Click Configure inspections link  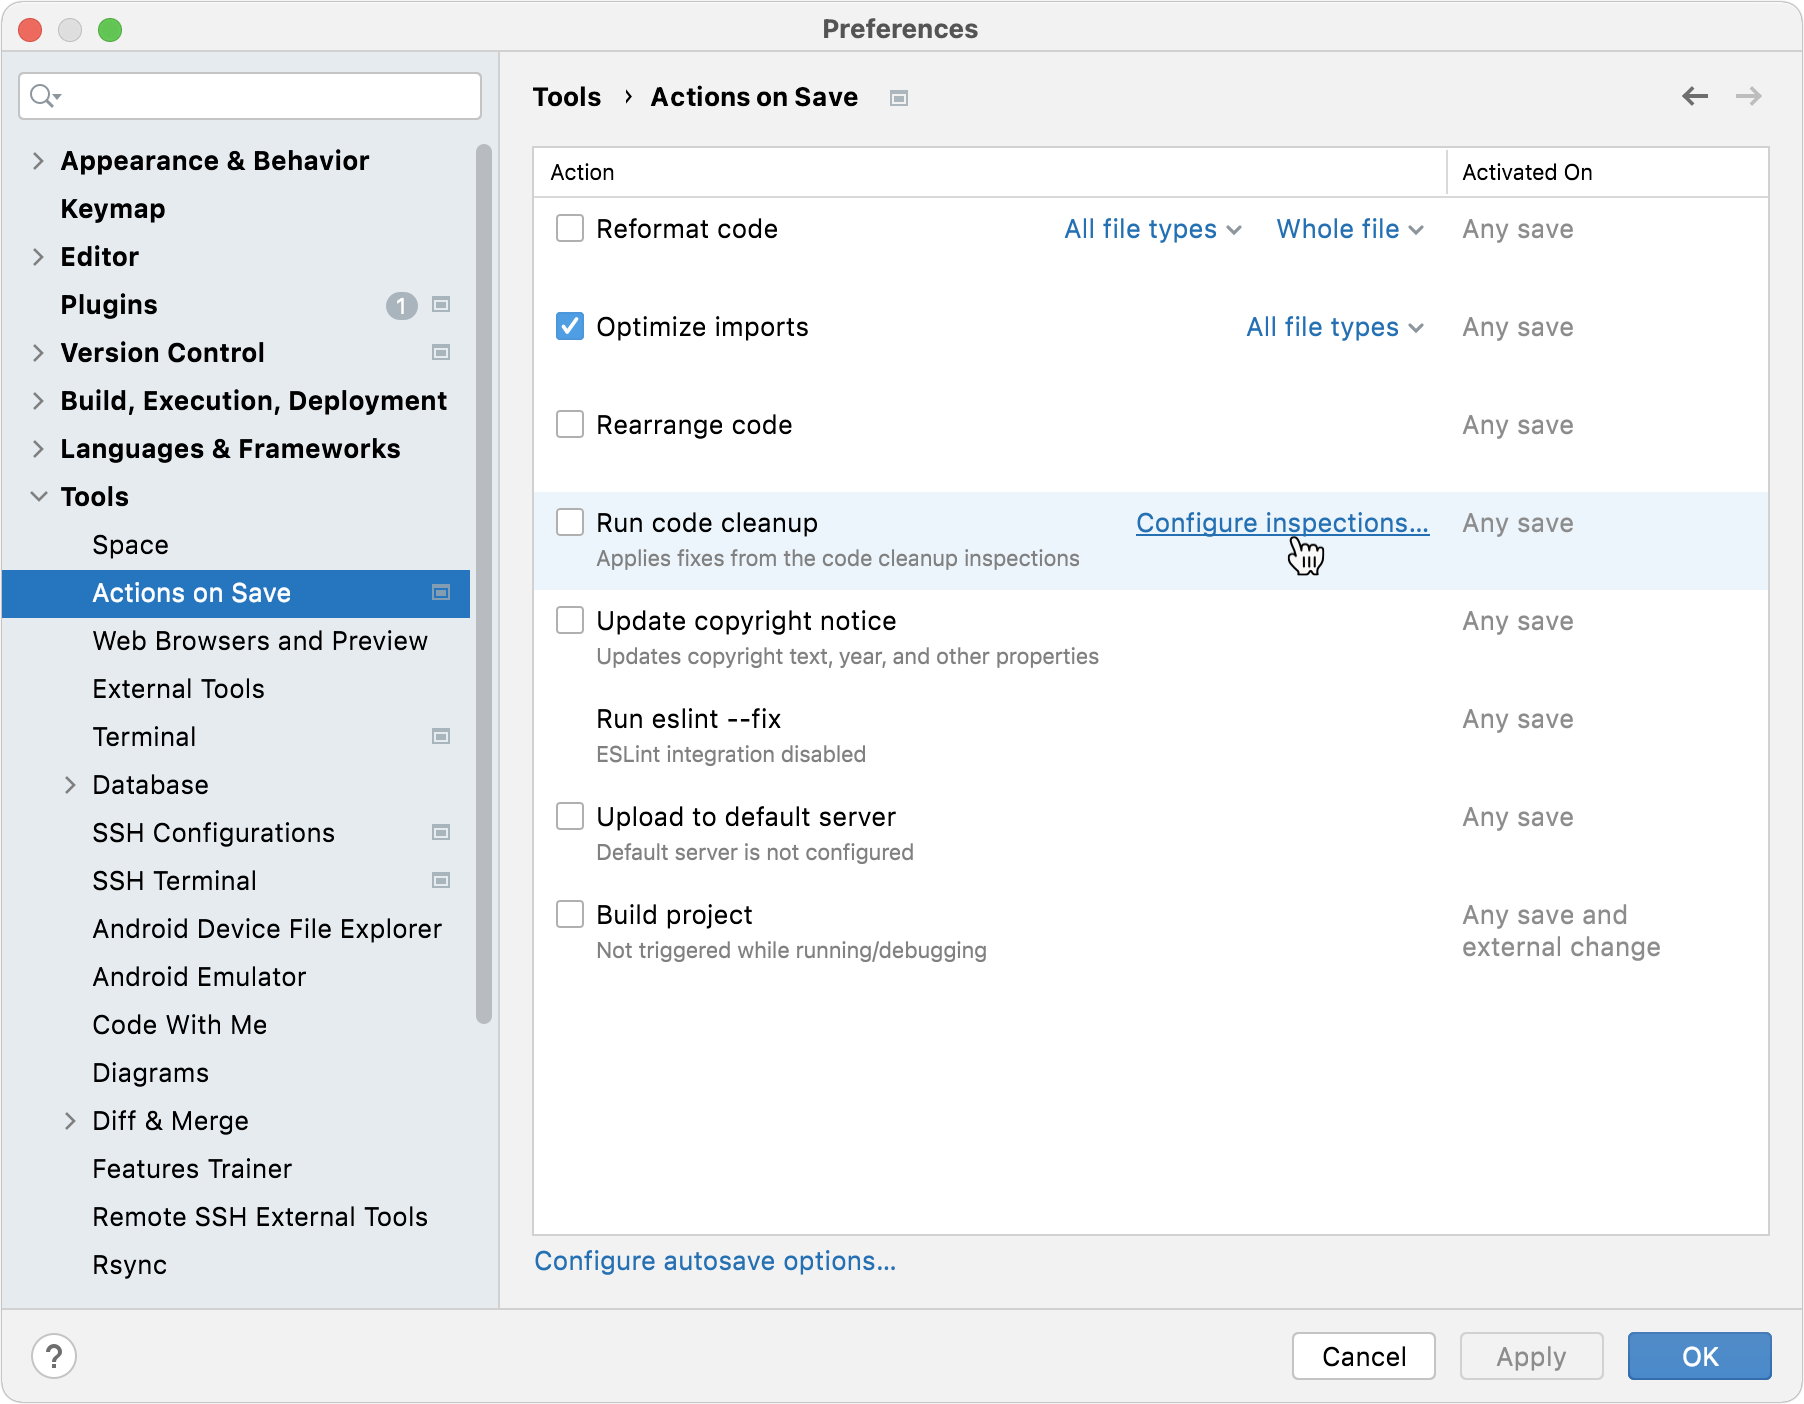1282,523
